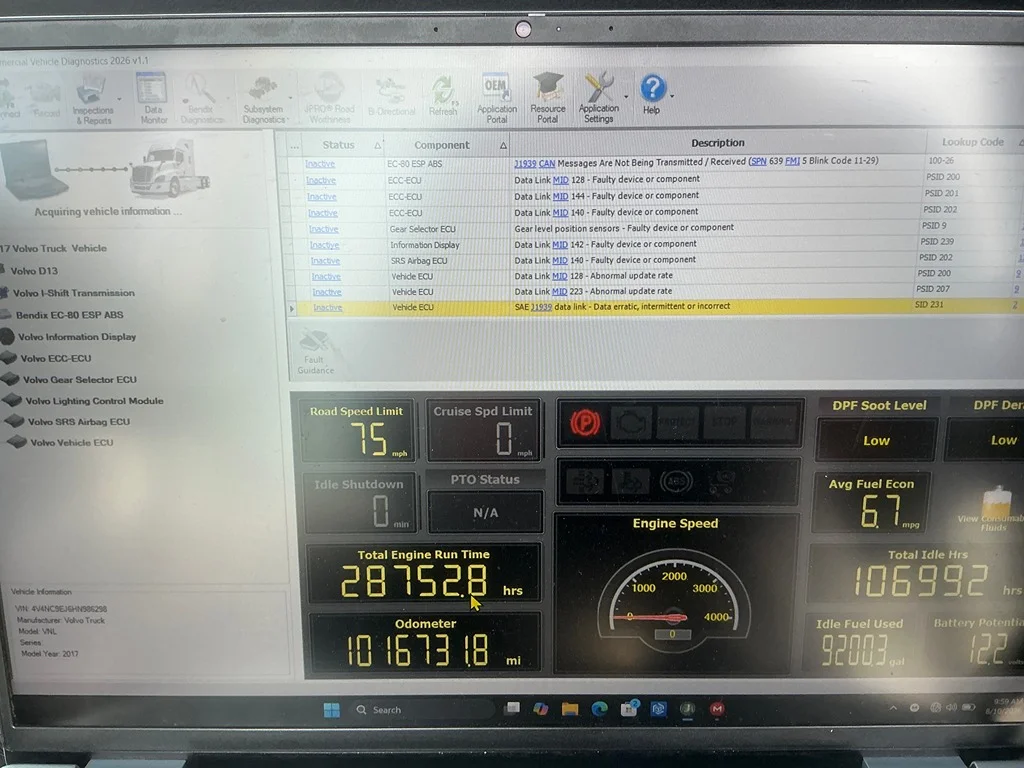1024x768 pixels.
Task: Open the Resource Portal icon
Action: (547, 97)
